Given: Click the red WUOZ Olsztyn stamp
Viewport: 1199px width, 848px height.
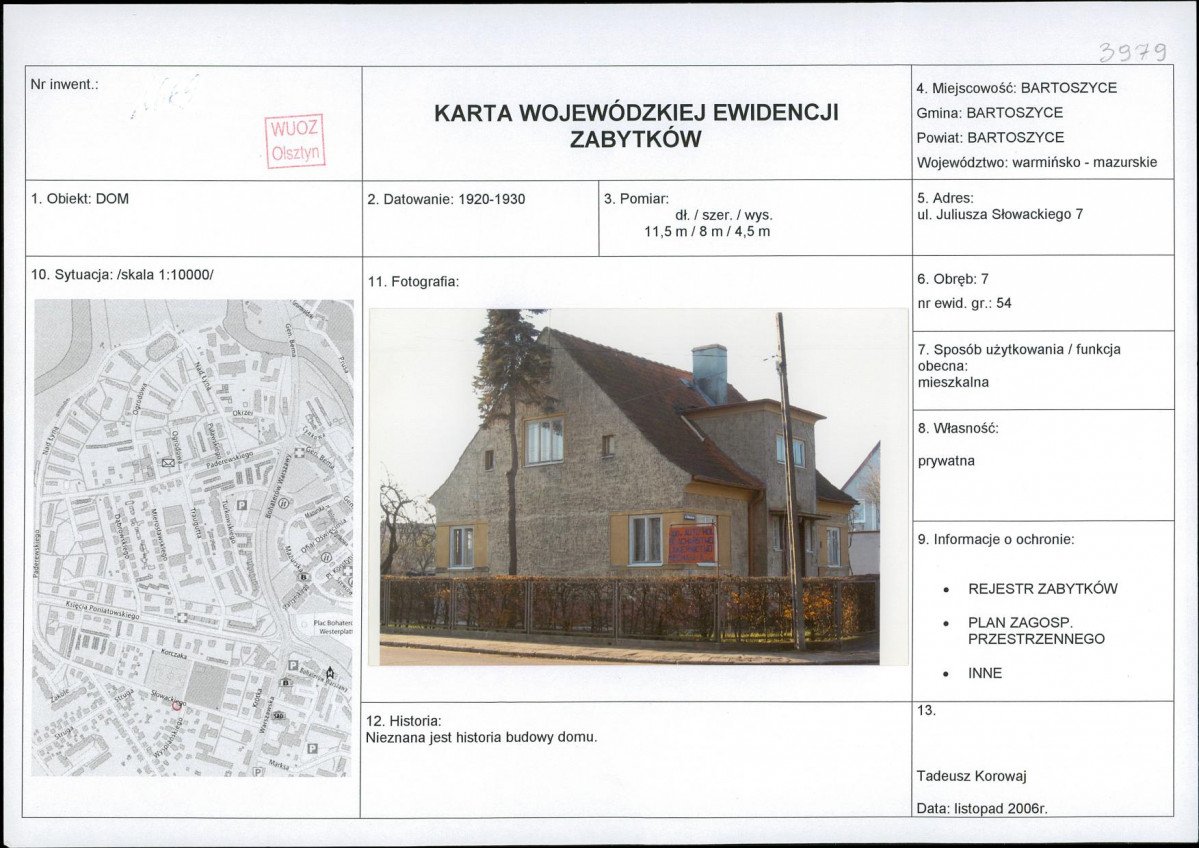Looking at the screenshot, I should (x=295, y=141).
